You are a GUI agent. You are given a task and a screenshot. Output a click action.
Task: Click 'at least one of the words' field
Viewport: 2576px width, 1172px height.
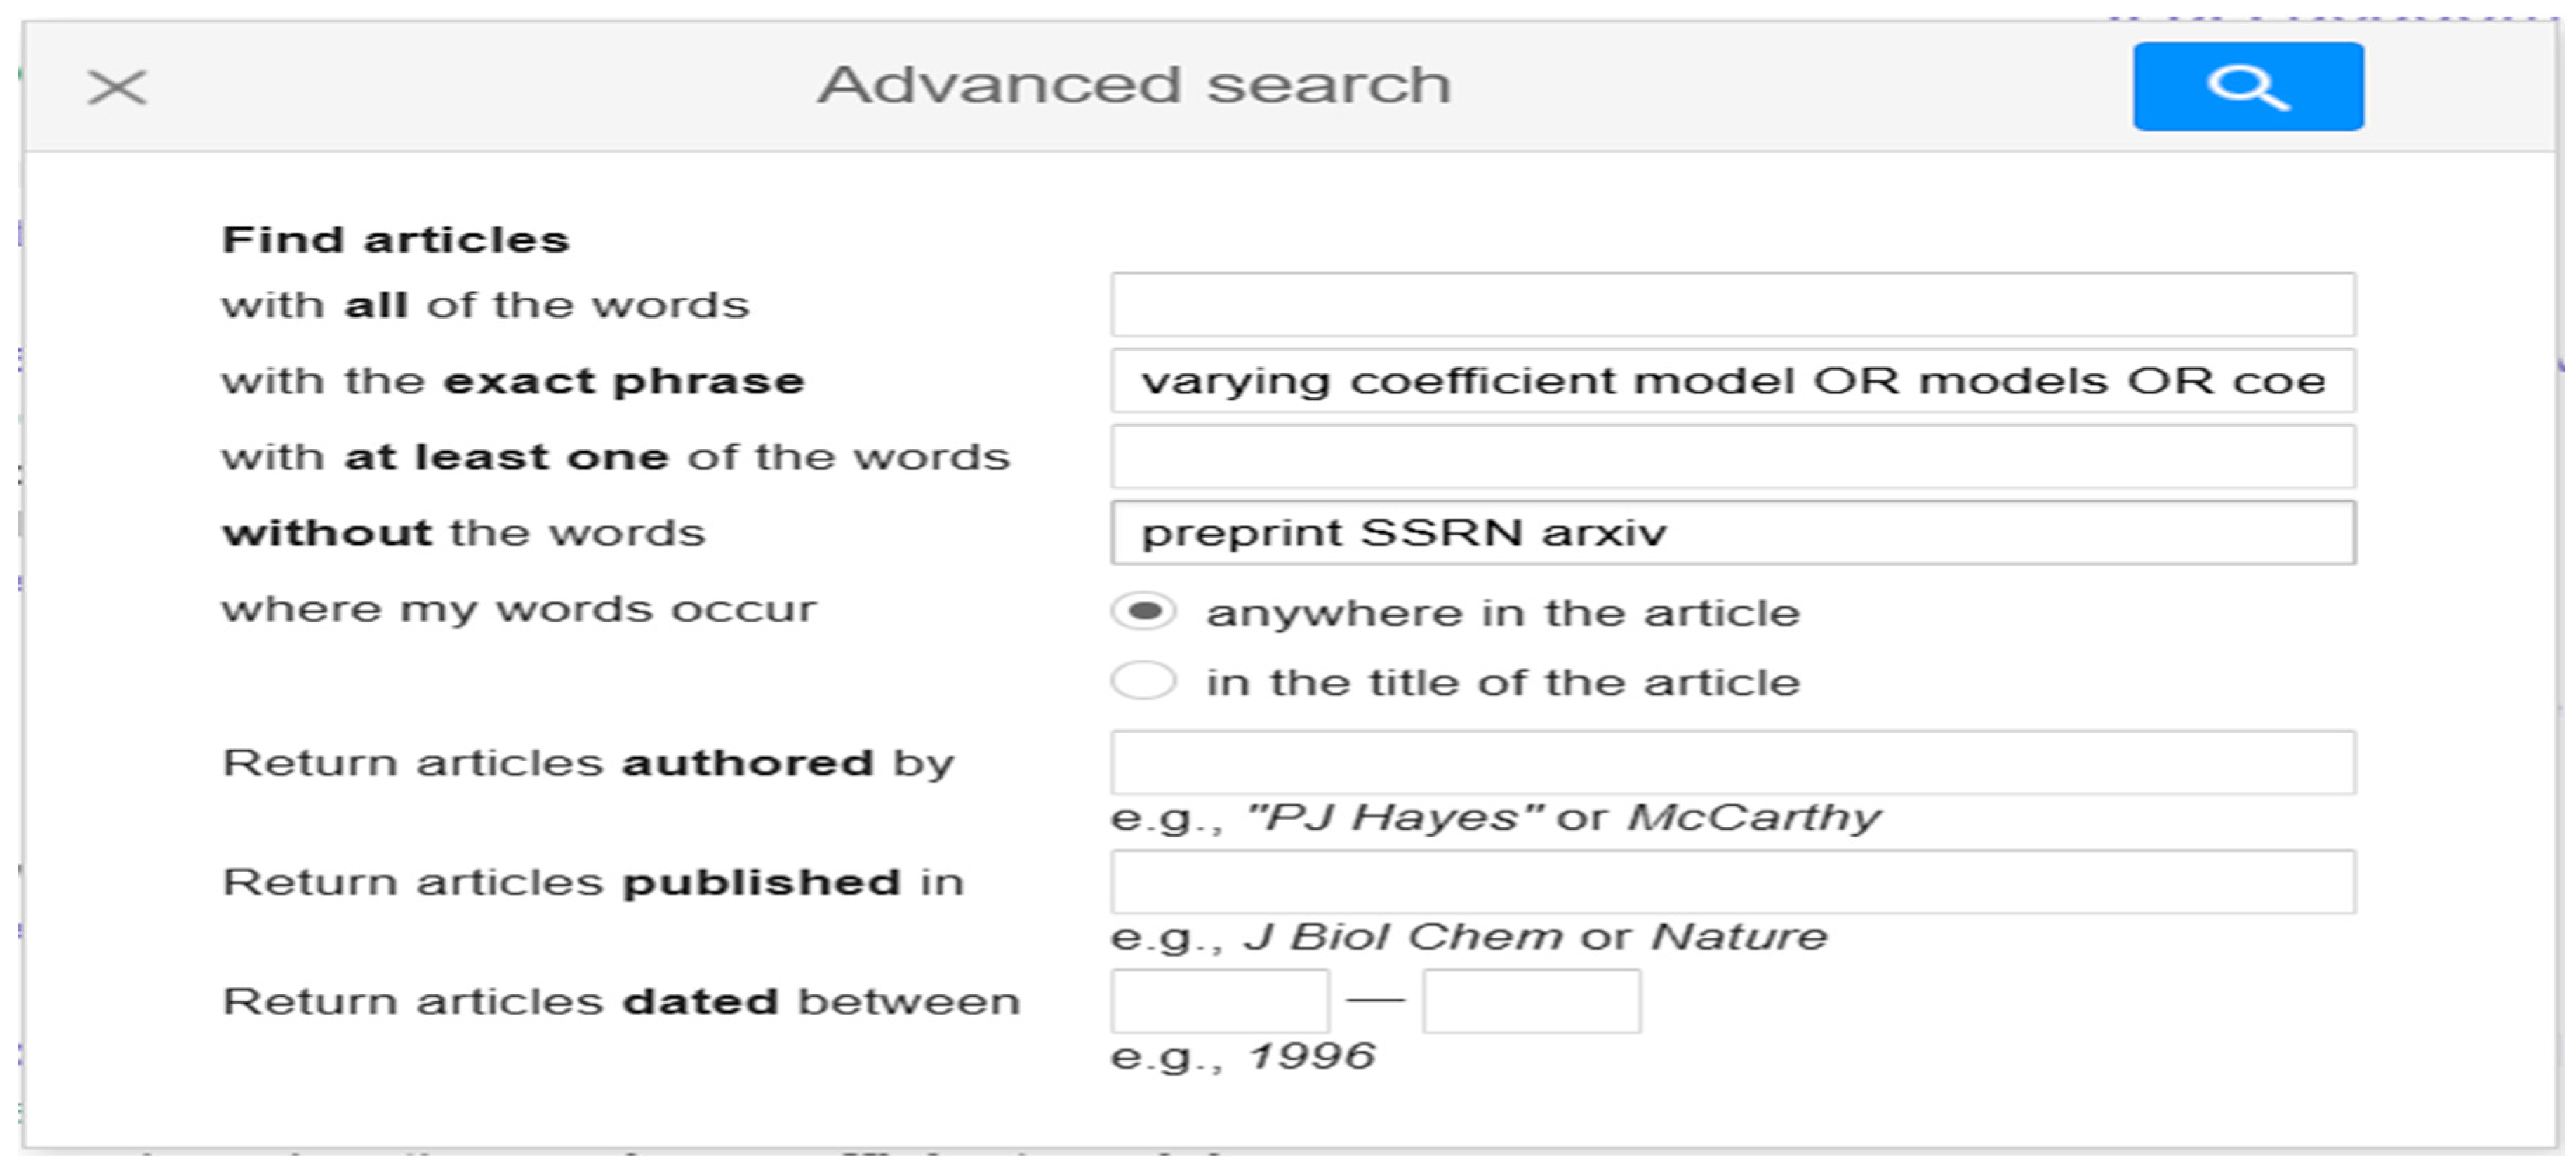click(1732, 457)
